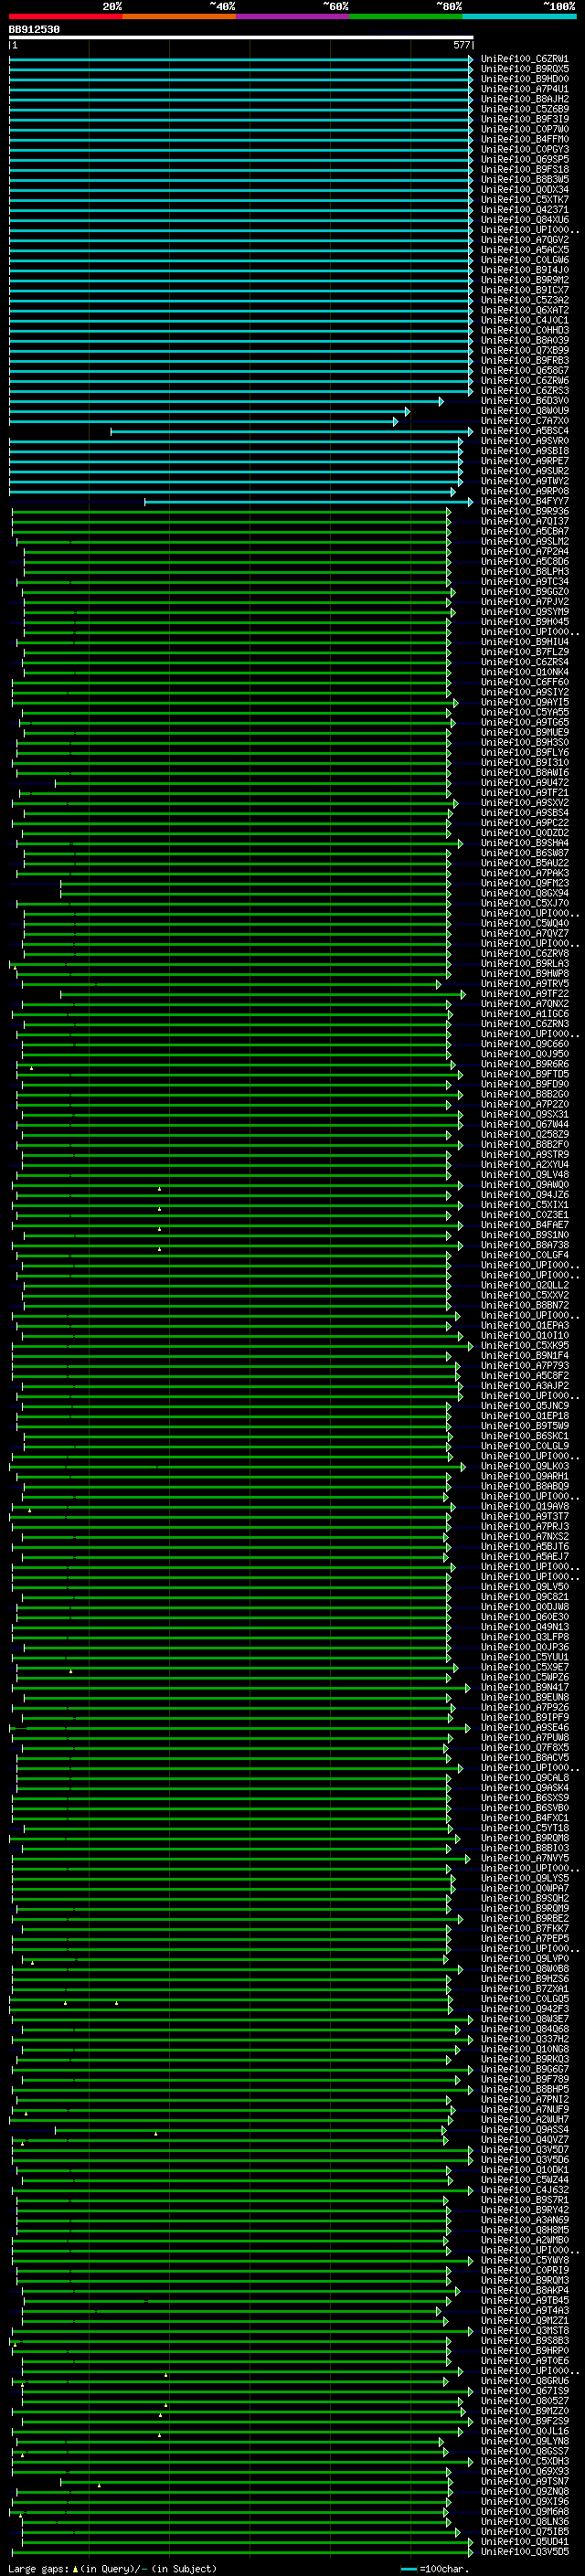Open hit UniRef100_C5XTK7
The image size is (585, 2576).
pos(524,200)
